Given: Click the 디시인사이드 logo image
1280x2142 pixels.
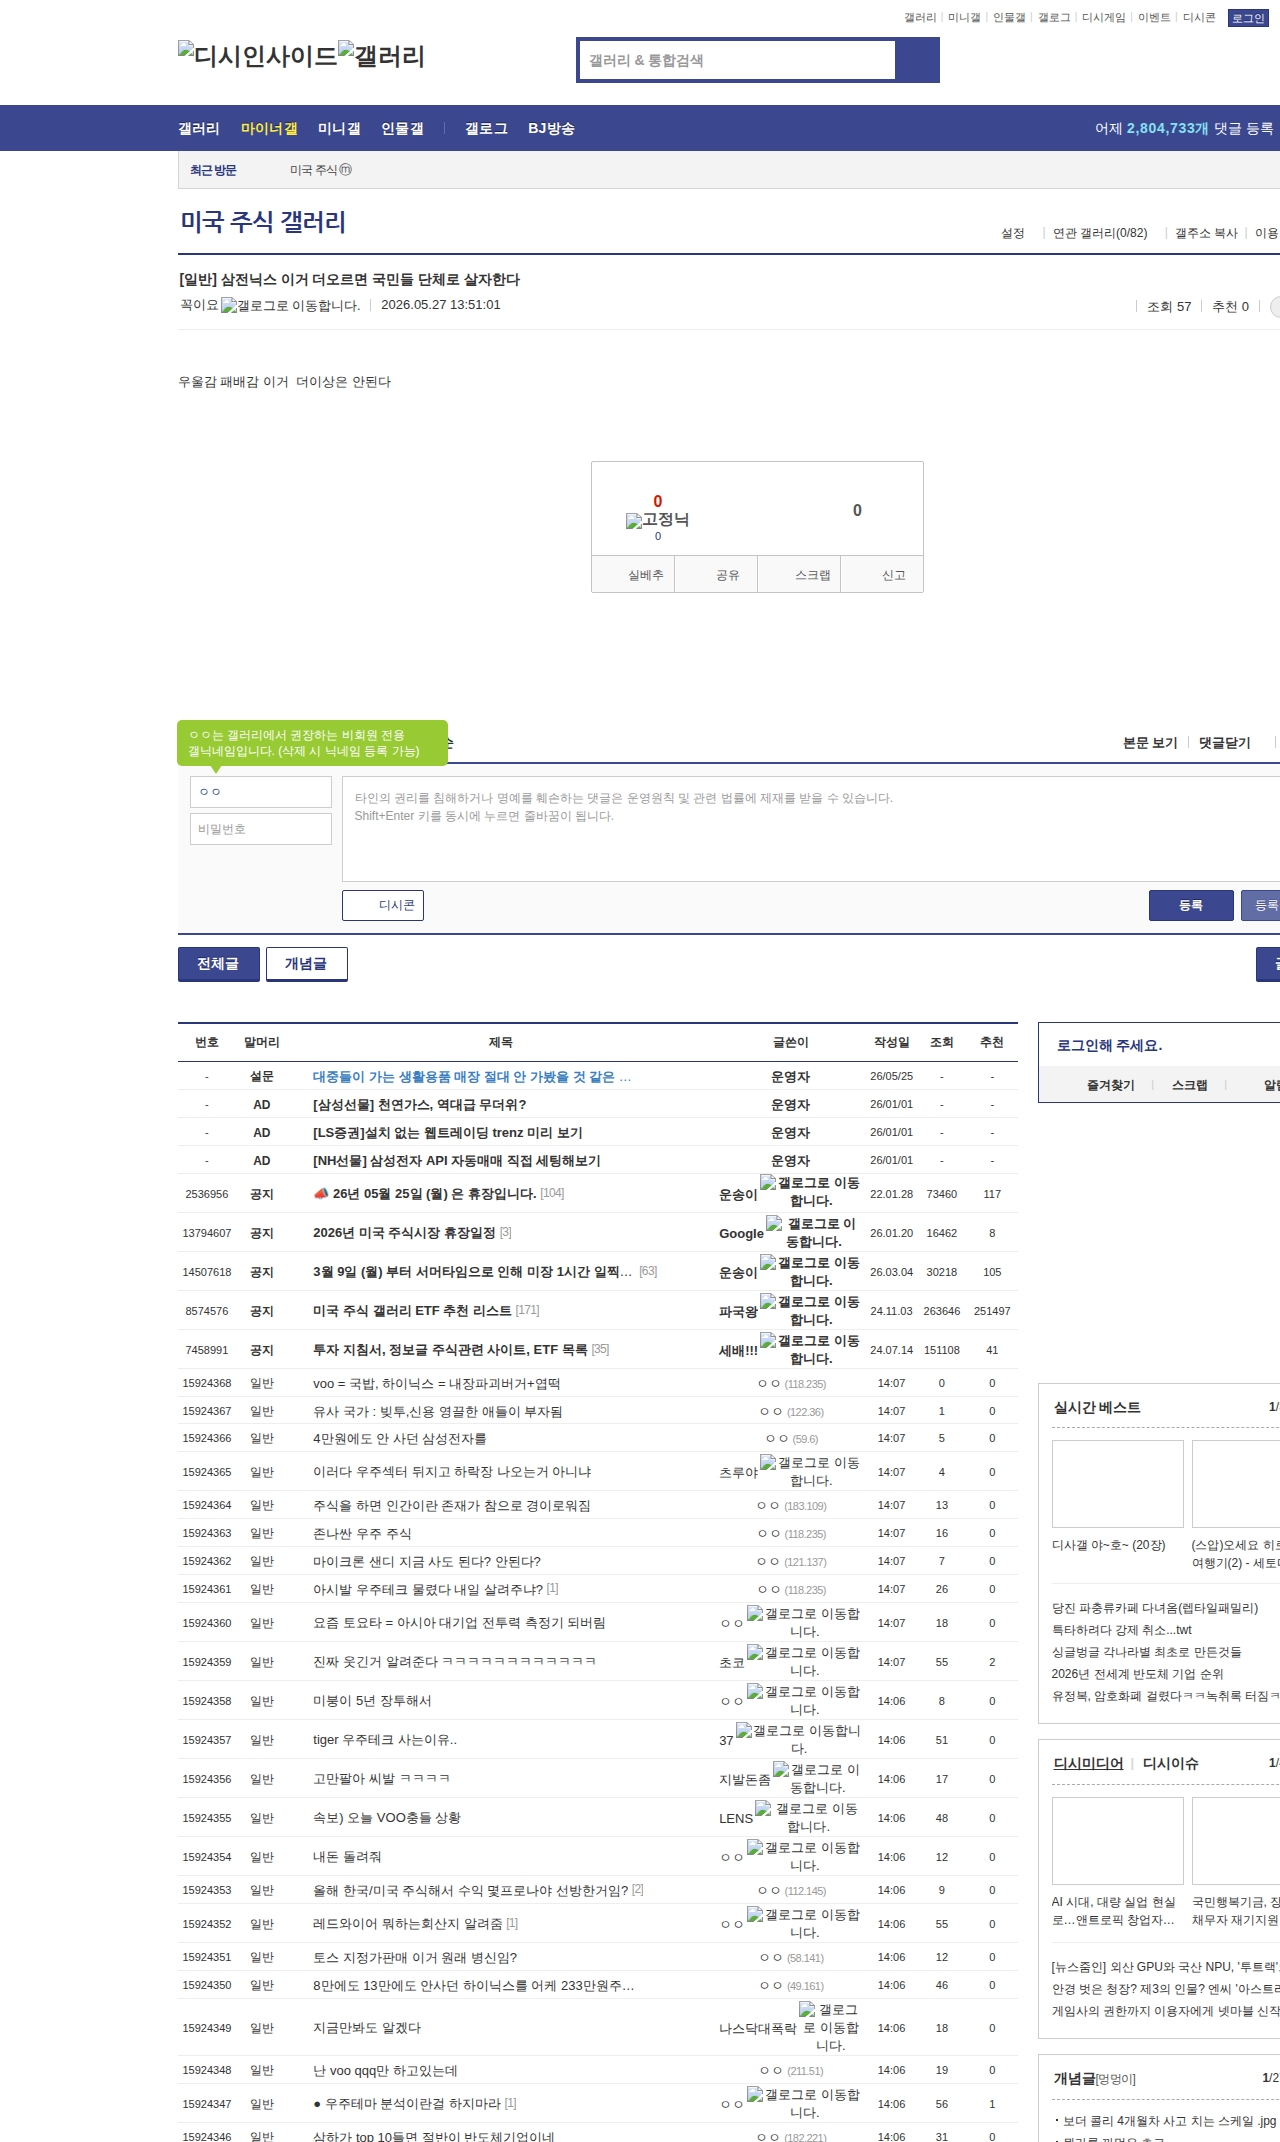Looking at the screenshot, I should pyautogui.click(x=258, y=55).
